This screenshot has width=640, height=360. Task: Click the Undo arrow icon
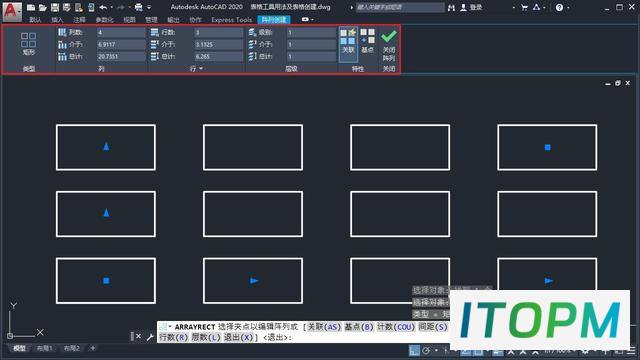[103, 7]
